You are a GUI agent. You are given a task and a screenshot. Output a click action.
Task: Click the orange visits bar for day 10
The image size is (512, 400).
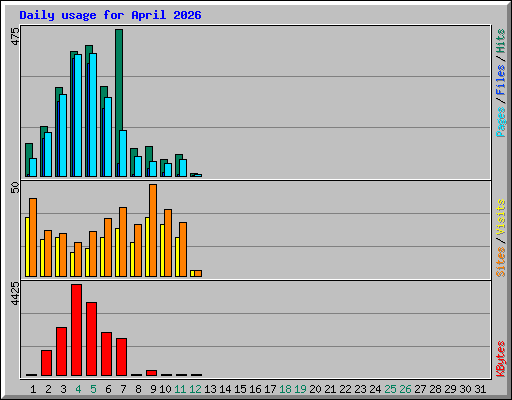(168, 243)
